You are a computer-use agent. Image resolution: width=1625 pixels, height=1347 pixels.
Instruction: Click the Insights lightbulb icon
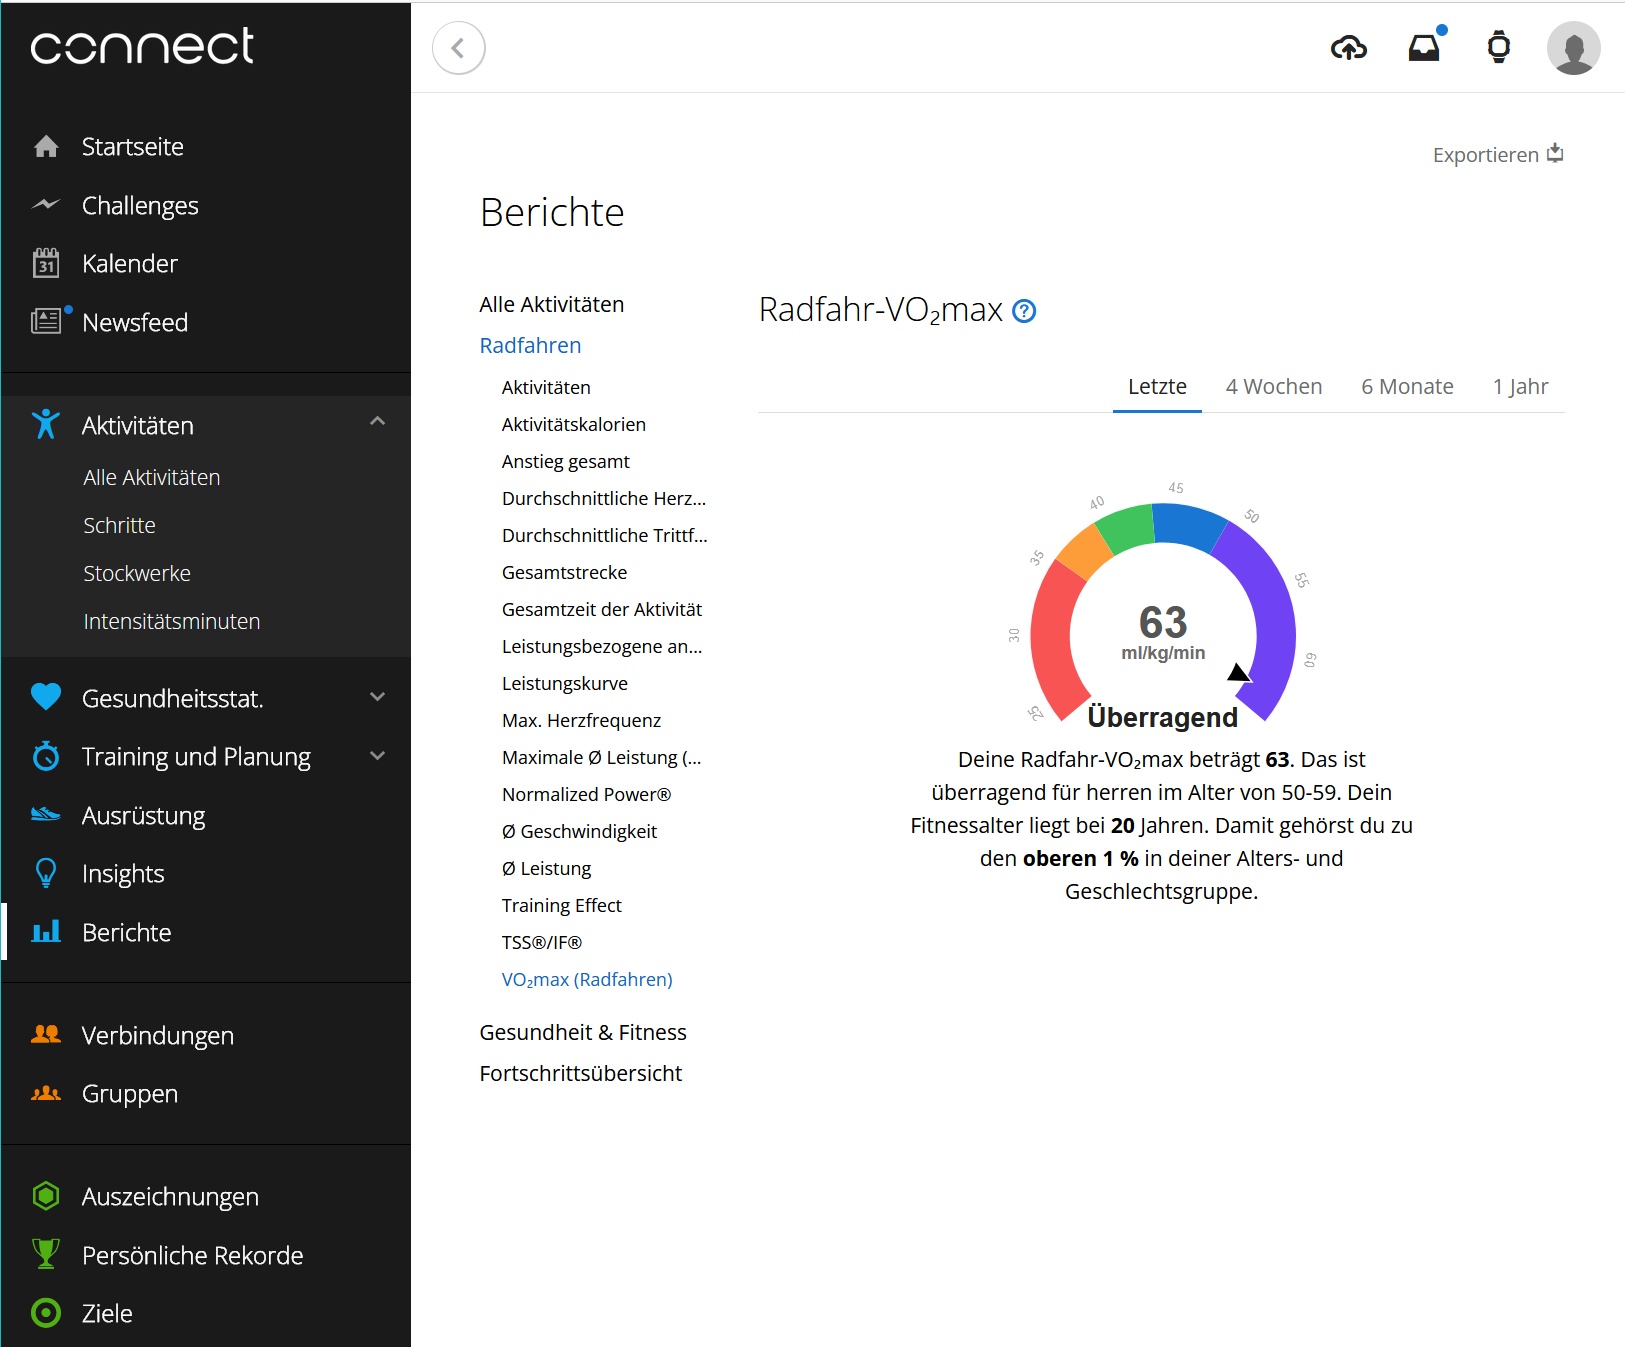46,873
